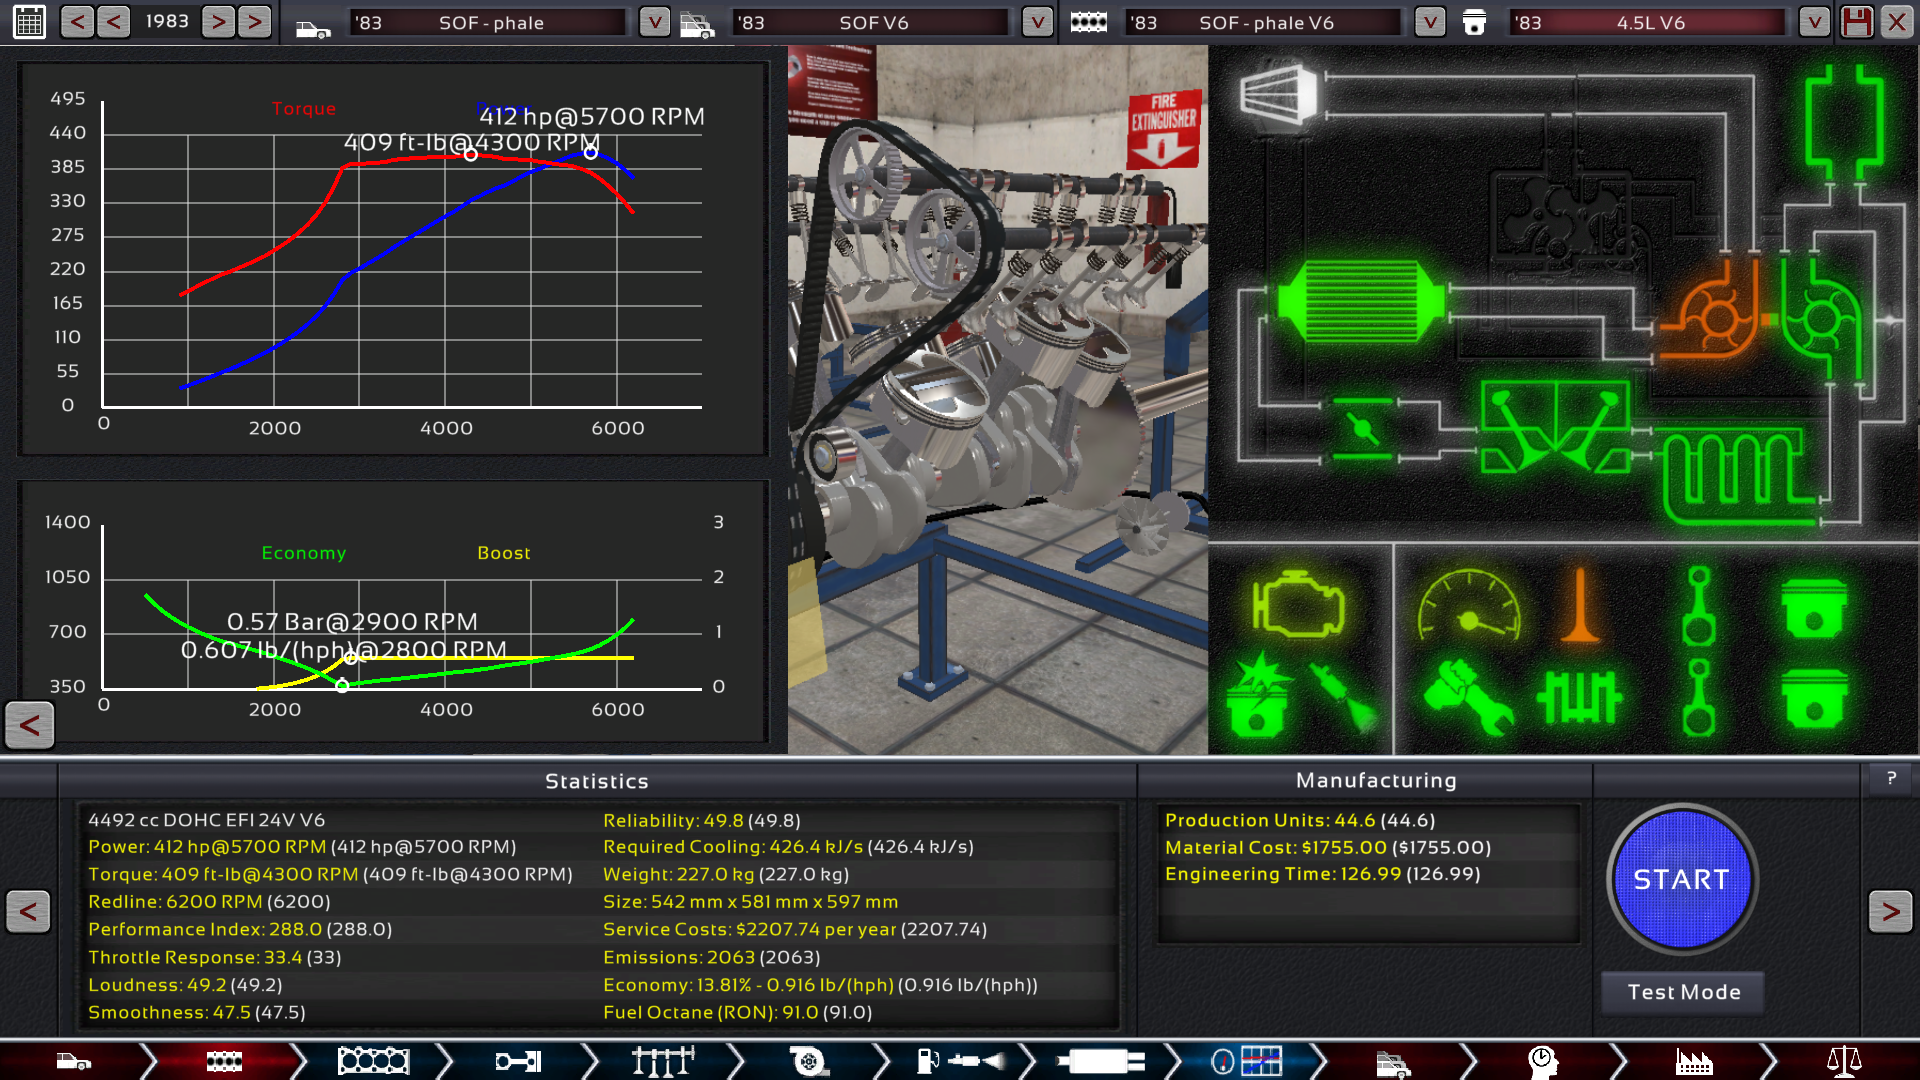Open the '83 SOF - phale model dropdown
Viewport: 1920px width, 1080px height.
tap(654, 22)
